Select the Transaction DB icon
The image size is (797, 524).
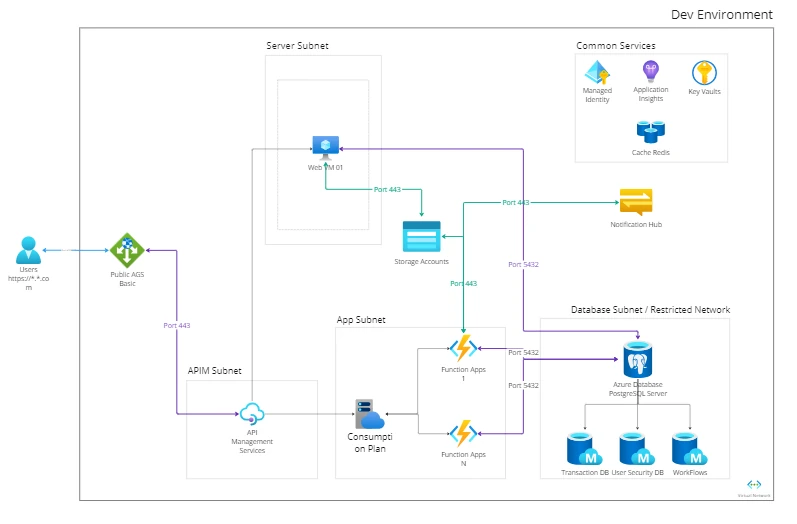tap(585, 449)
